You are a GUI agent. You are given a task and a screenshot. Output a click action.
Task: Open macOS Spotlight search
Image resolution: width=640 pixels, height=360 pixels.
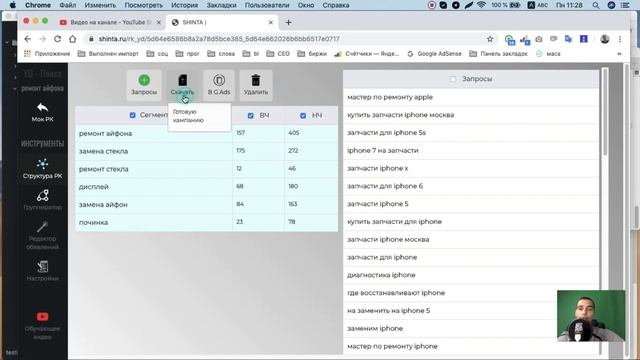click(x=596, y=5)
